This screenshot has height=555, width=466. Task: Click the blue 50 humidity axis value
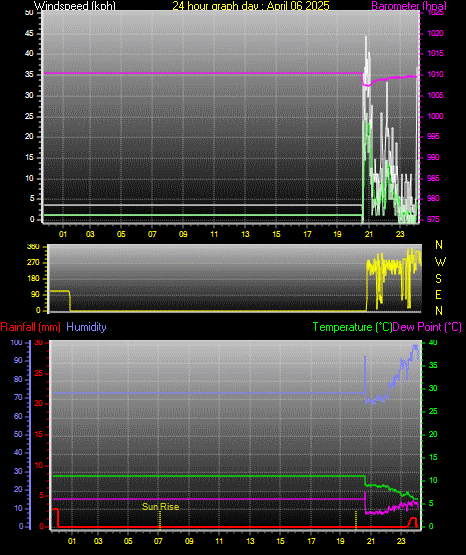coord(18,434)
